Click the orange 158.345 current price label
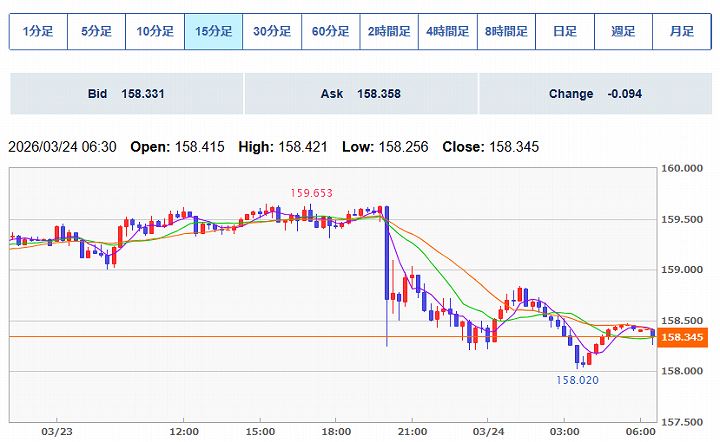Viewport: 720px width, 442px height. click(683, 338)
